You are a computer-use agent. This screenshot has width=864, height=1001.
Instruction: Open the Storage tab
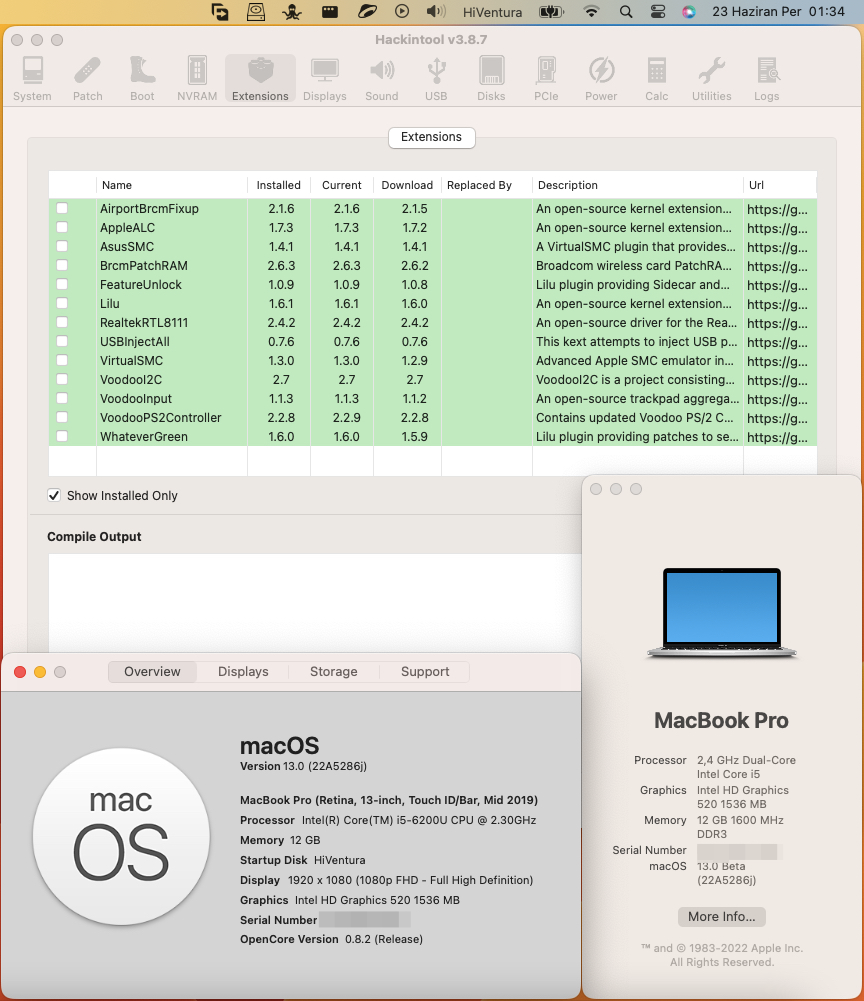pyautogui.click(x=333, y=672)
